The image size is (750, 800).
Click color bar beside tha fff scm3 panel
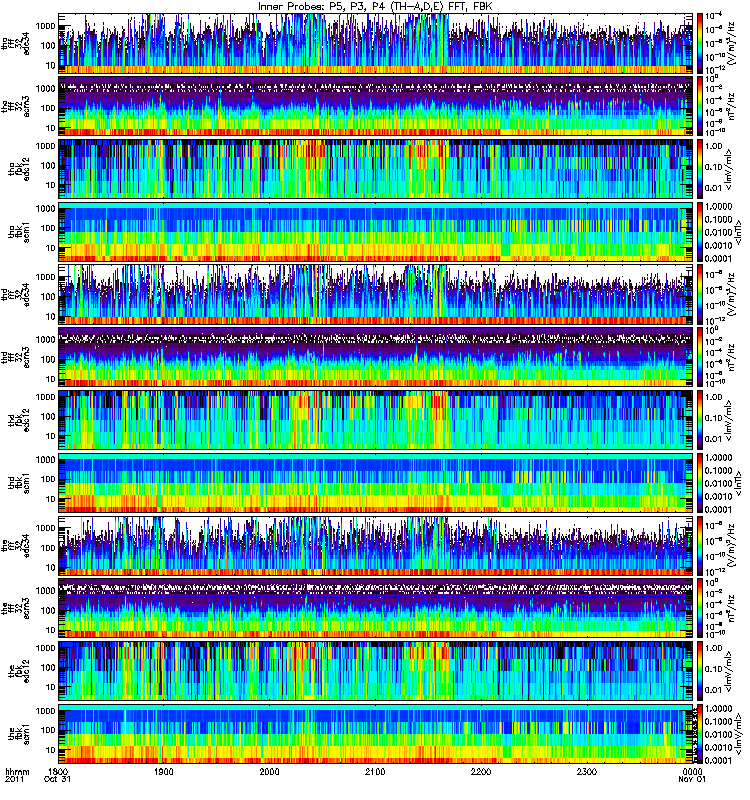pyautogui.click(x=699, y=106)
